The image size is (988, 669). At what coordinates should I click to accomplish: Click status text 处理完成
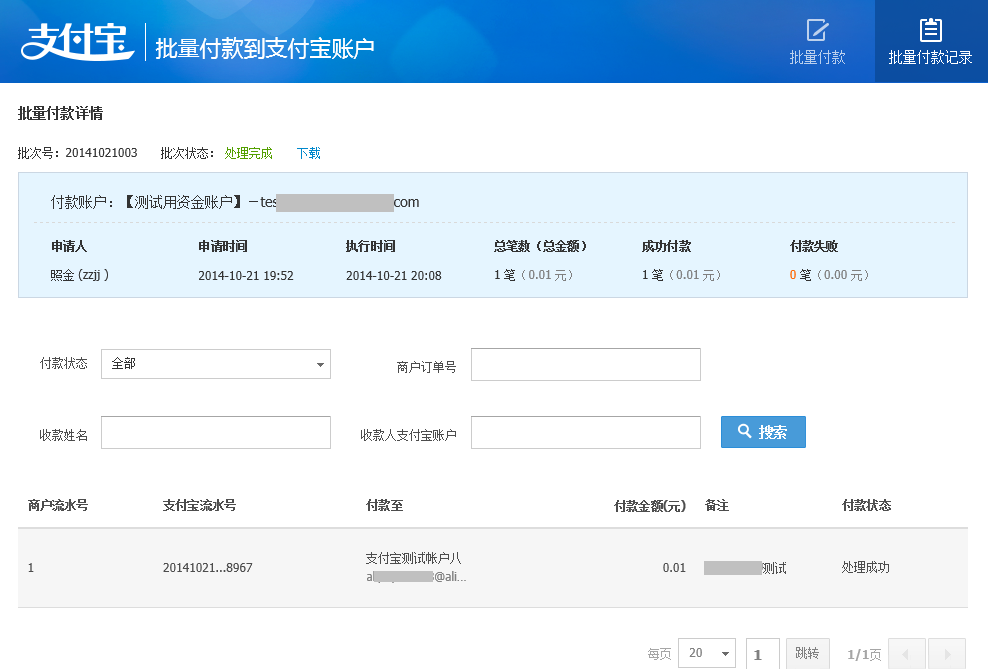[x=248, y=153]
